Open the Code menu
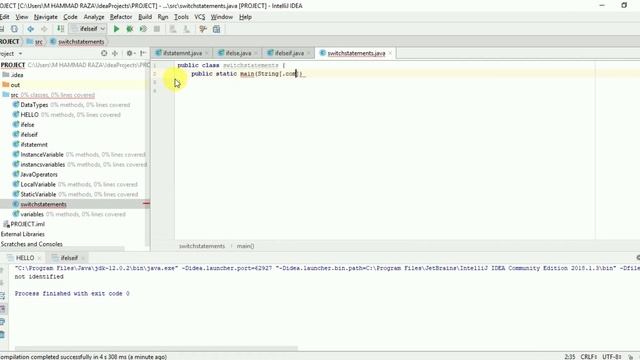Viewport: 640px width, 360px height. tap(70, 17)
